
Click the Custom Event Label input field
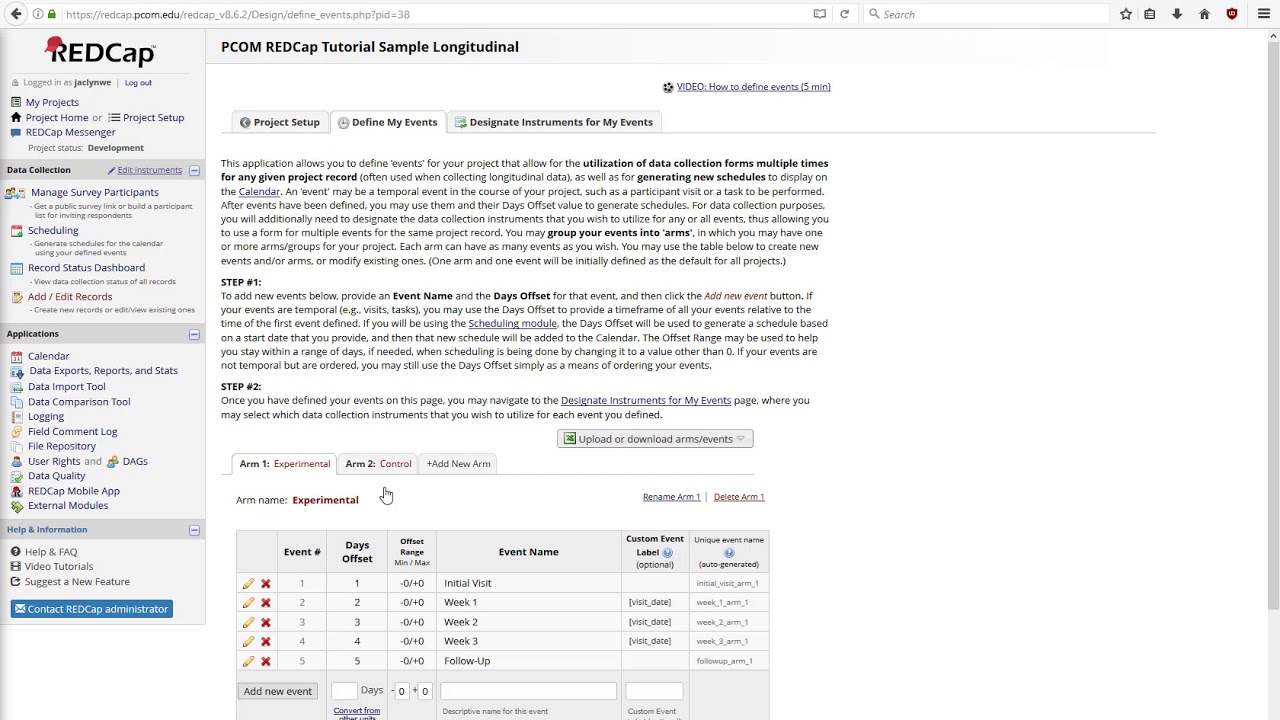tap(654, 691)
